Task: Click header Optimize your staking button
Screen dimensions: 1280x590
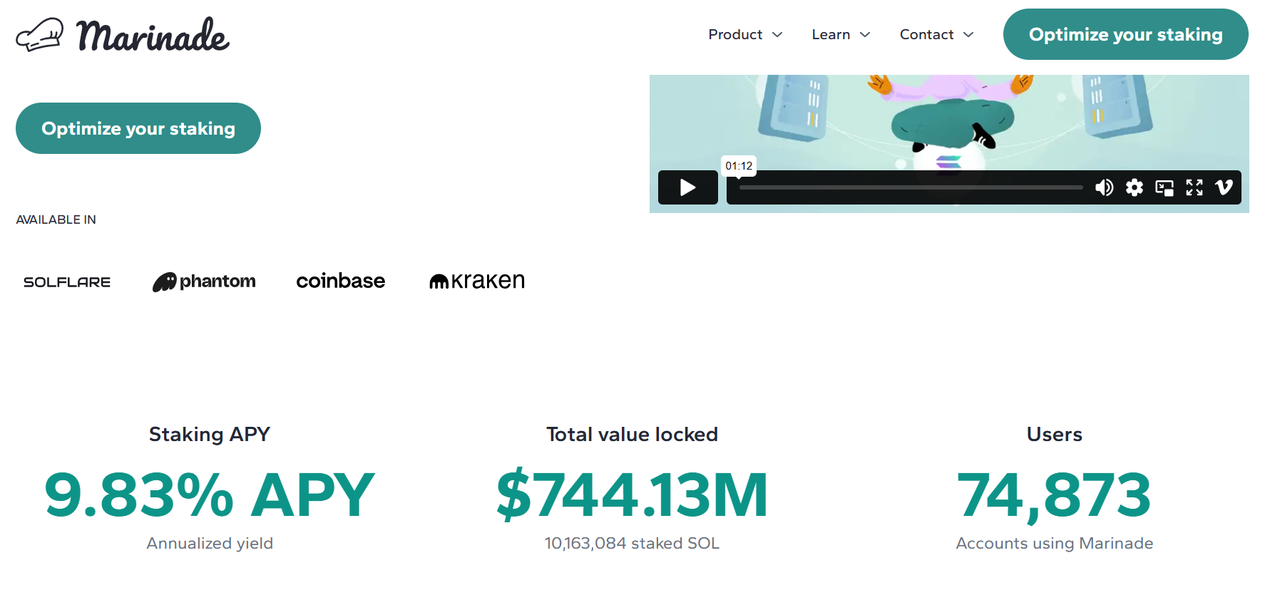Action: (x=1125, y=35)
